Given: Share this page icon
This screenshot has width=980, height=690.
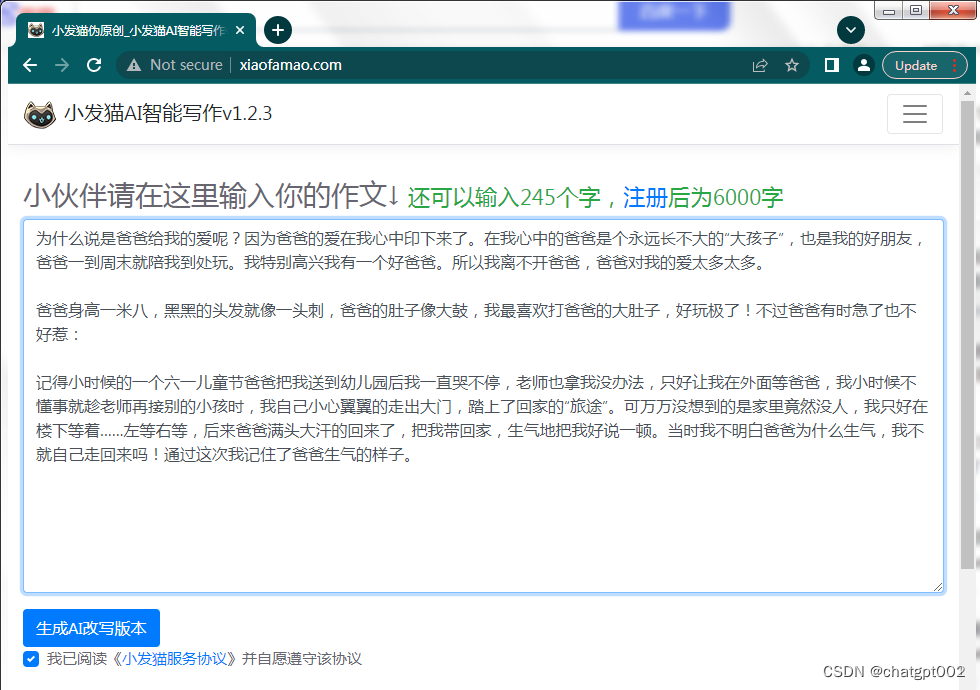Looking at the screenshot, I should [x=760, y=65].
